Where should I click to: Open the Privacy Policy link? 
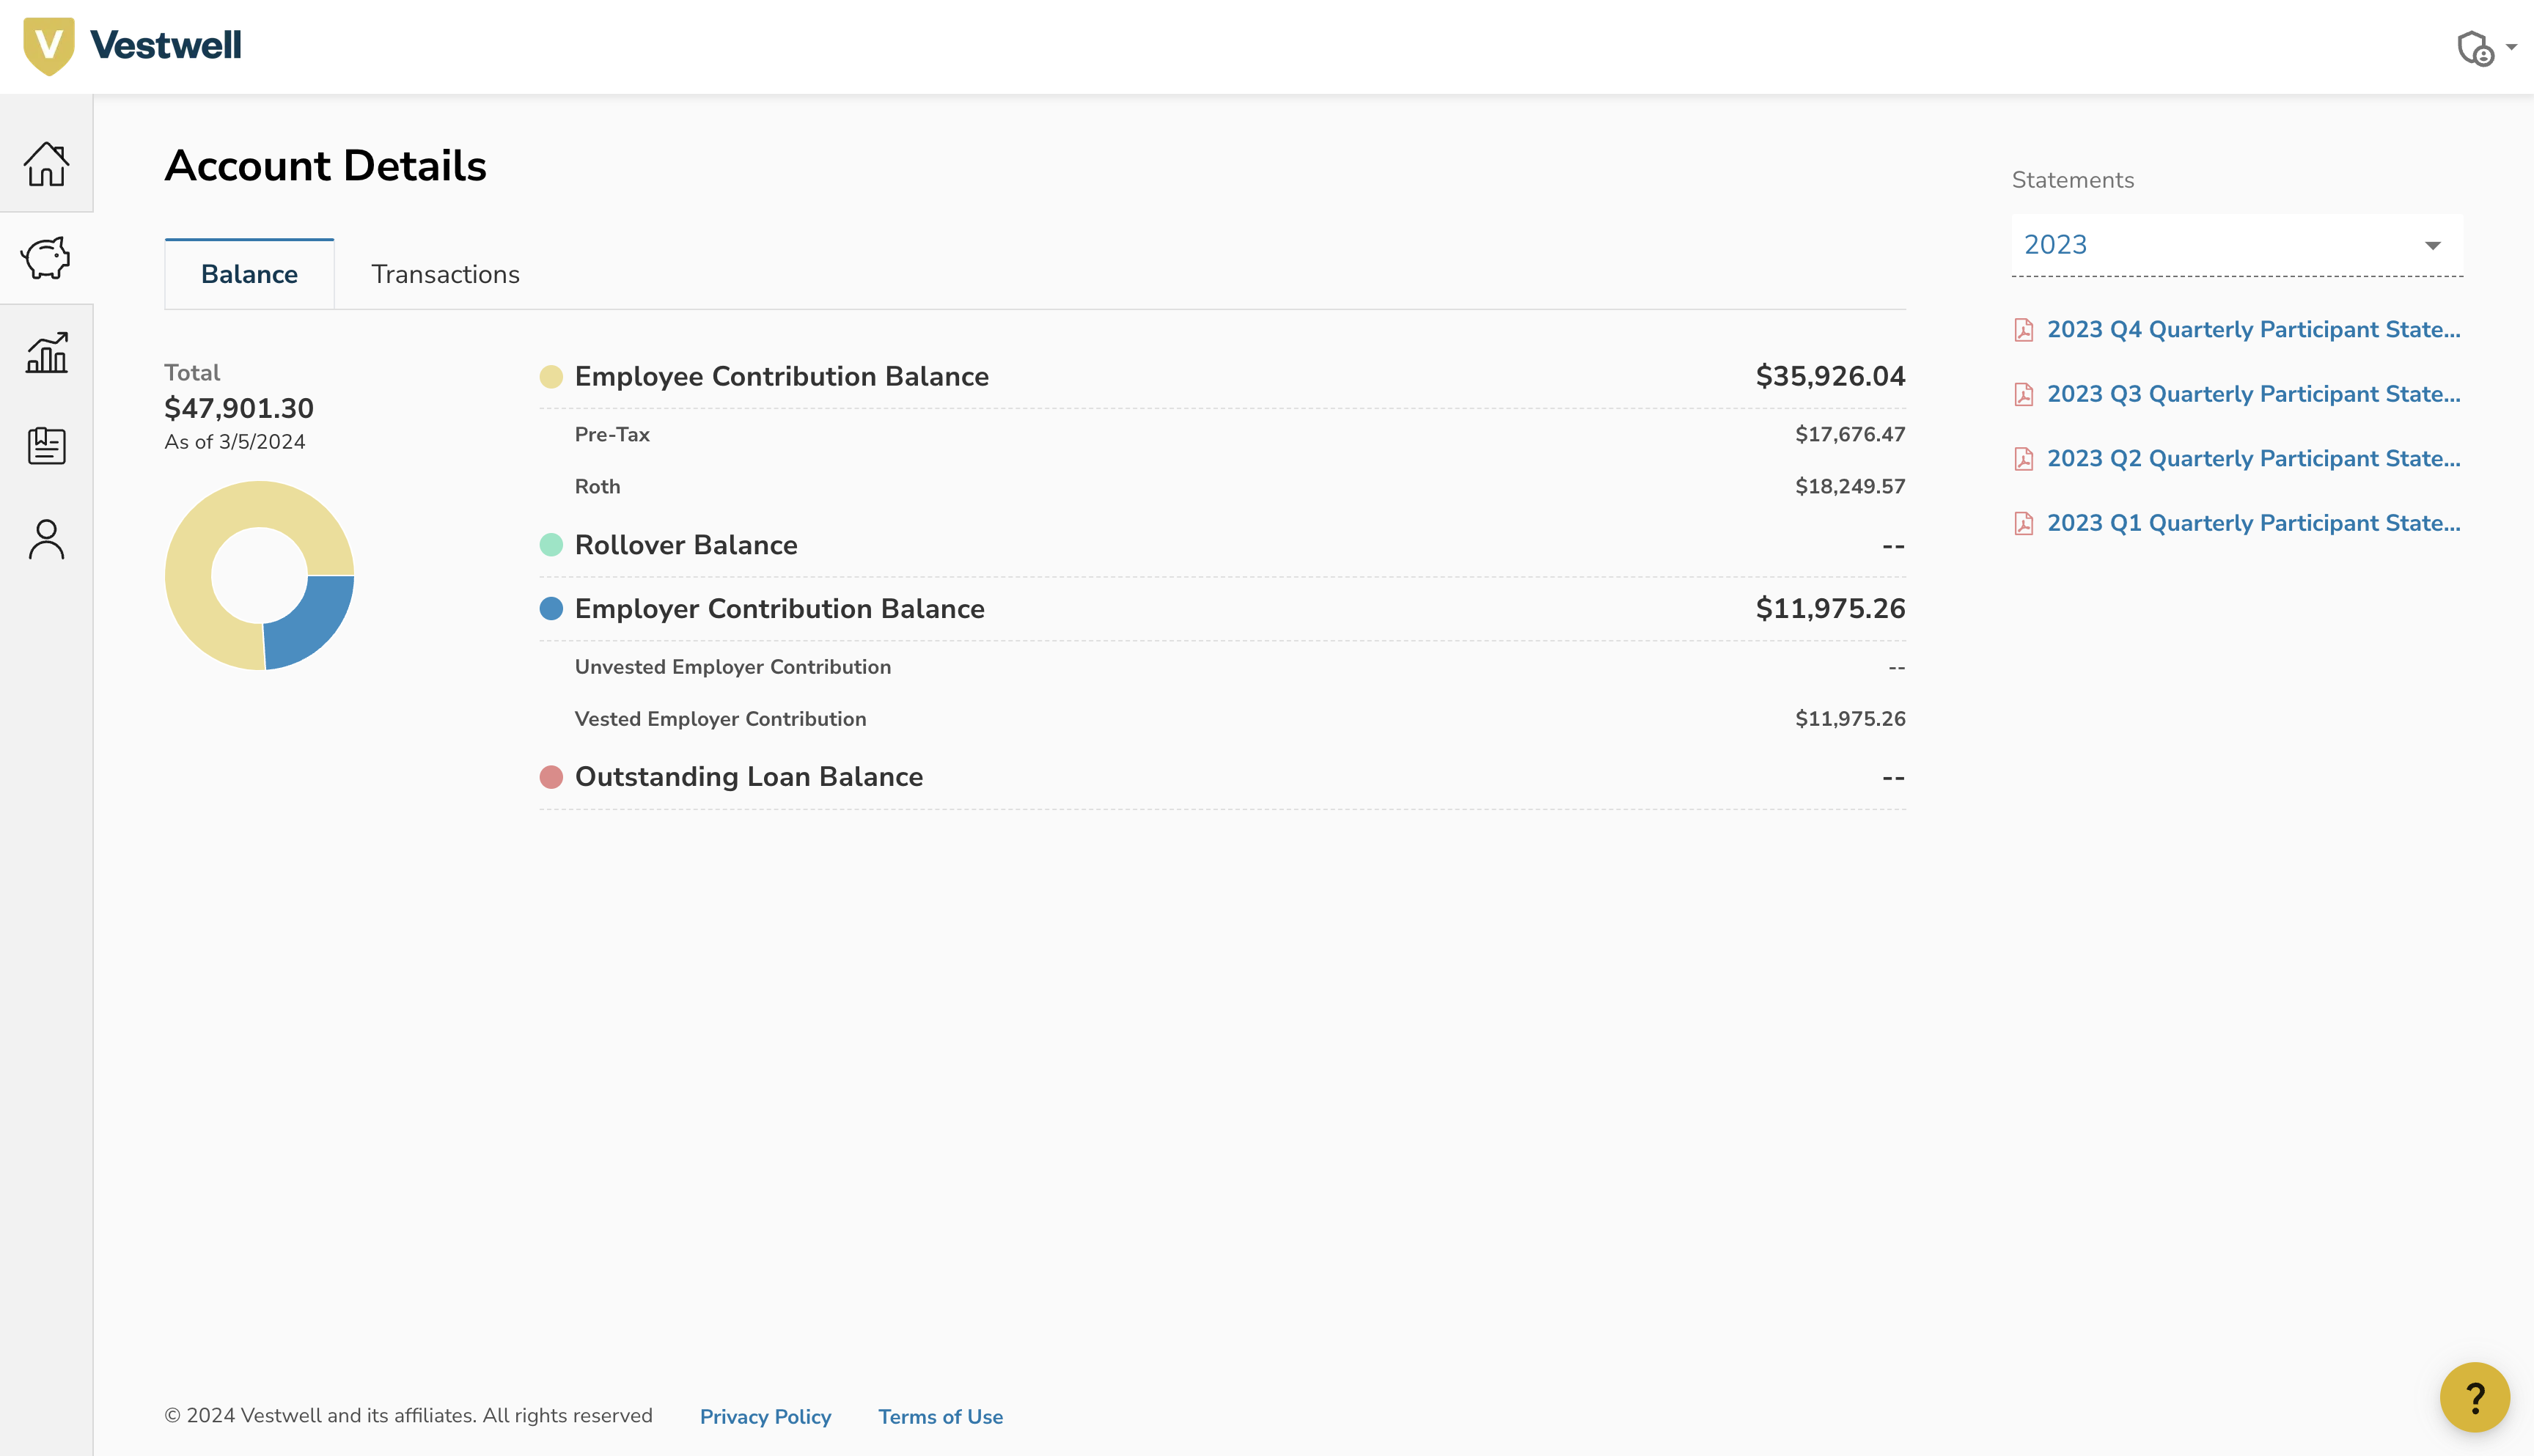[765, 1416]
